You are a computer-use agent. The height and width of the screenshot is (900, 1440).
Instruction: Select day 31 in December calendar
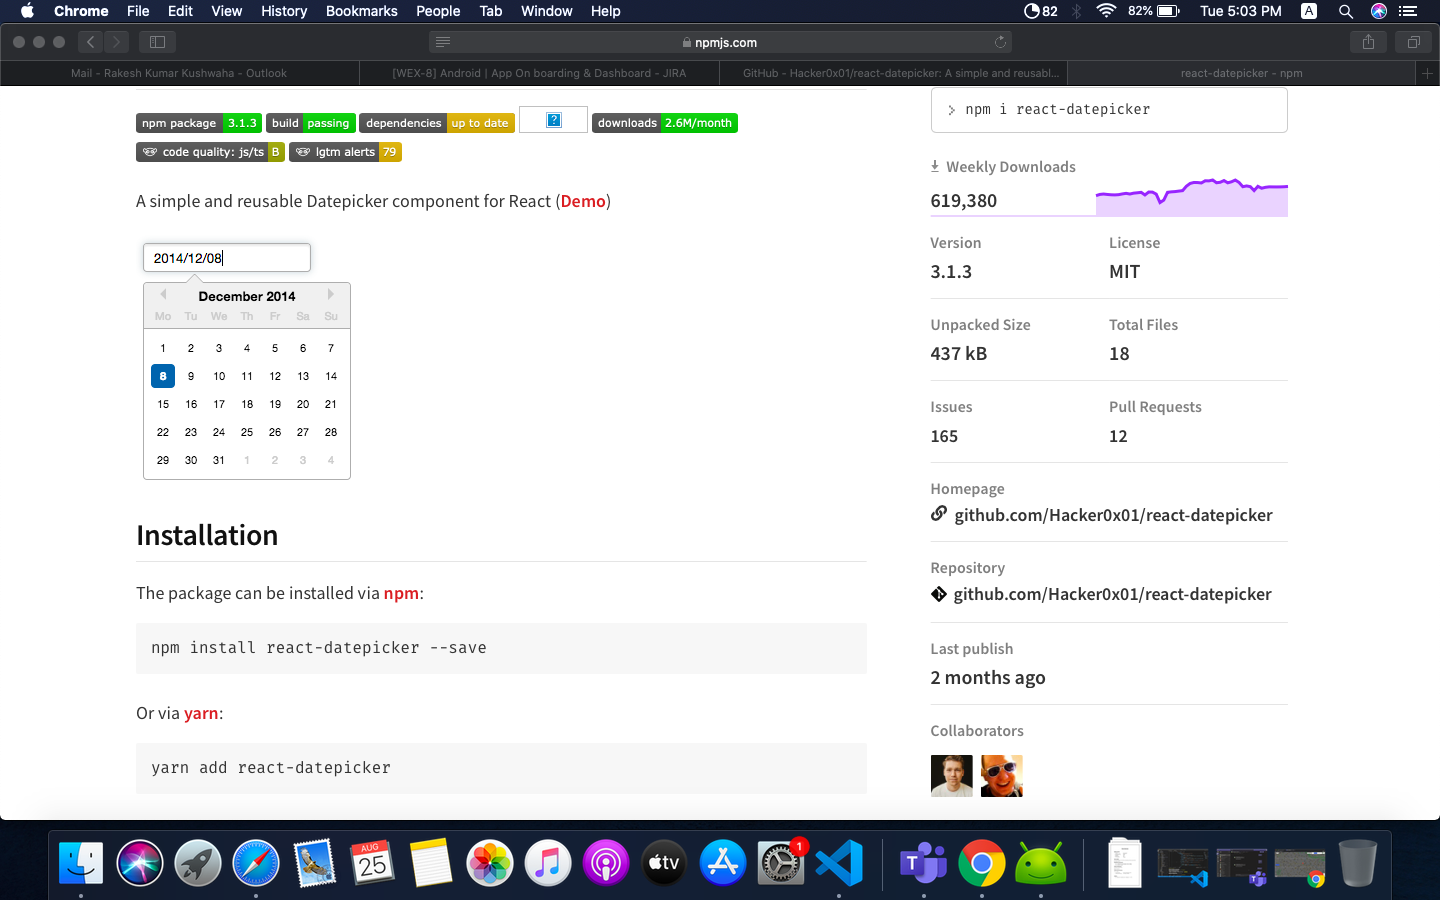coord(219,460)
